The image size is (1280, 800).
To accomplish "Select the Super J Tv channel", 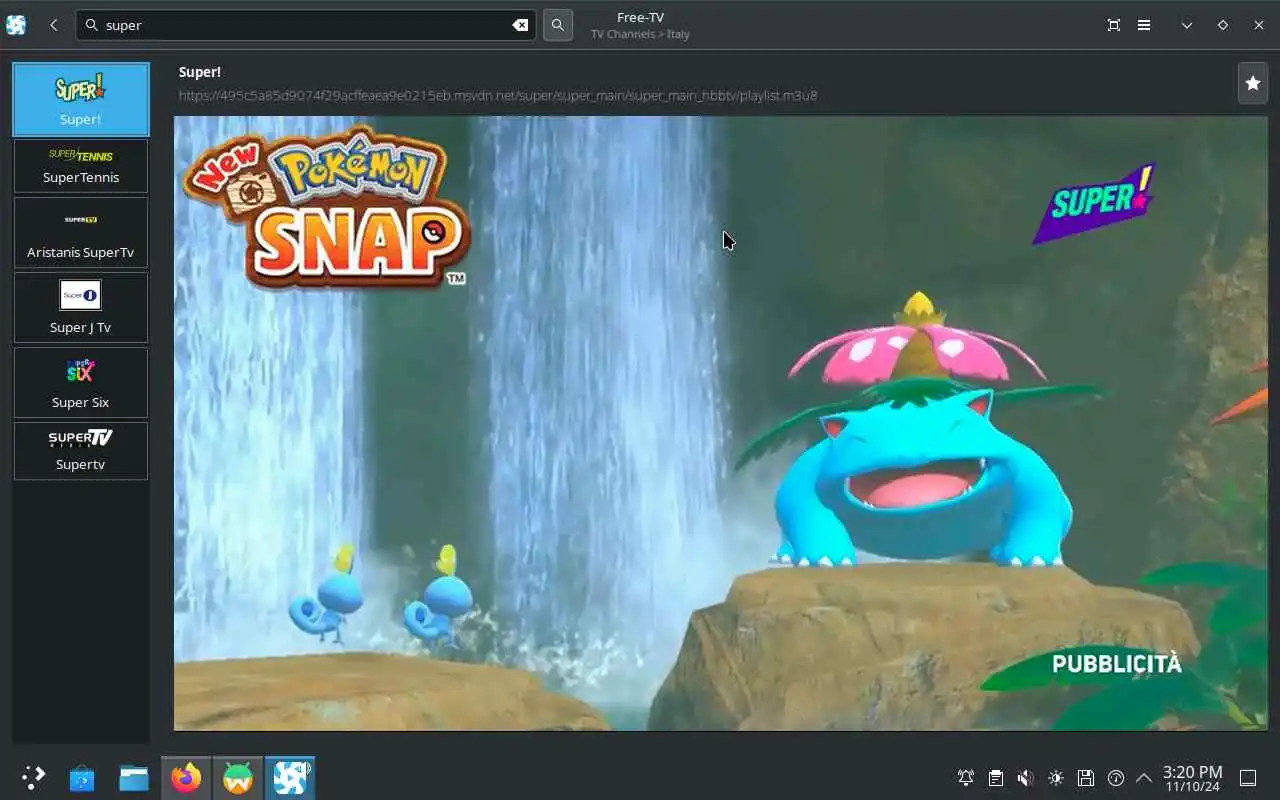I will 81,307.
